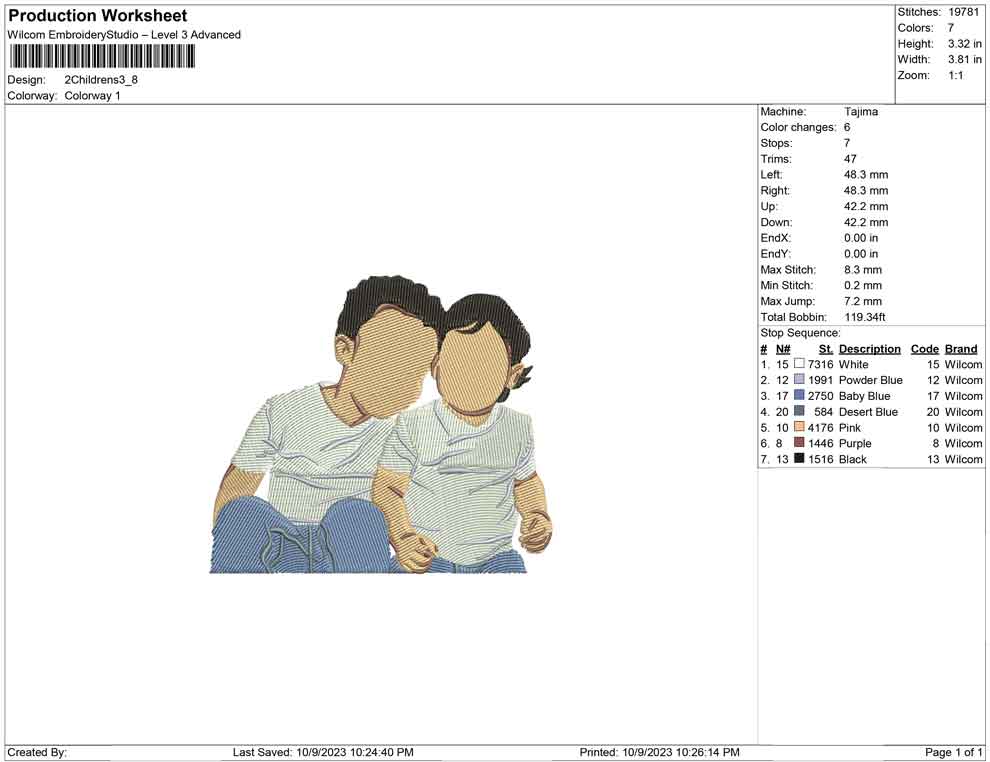Click the Powder Blue color swatch
Image resolution: width=990 pixels, height=762 pixels.
(x=799, y=379)
